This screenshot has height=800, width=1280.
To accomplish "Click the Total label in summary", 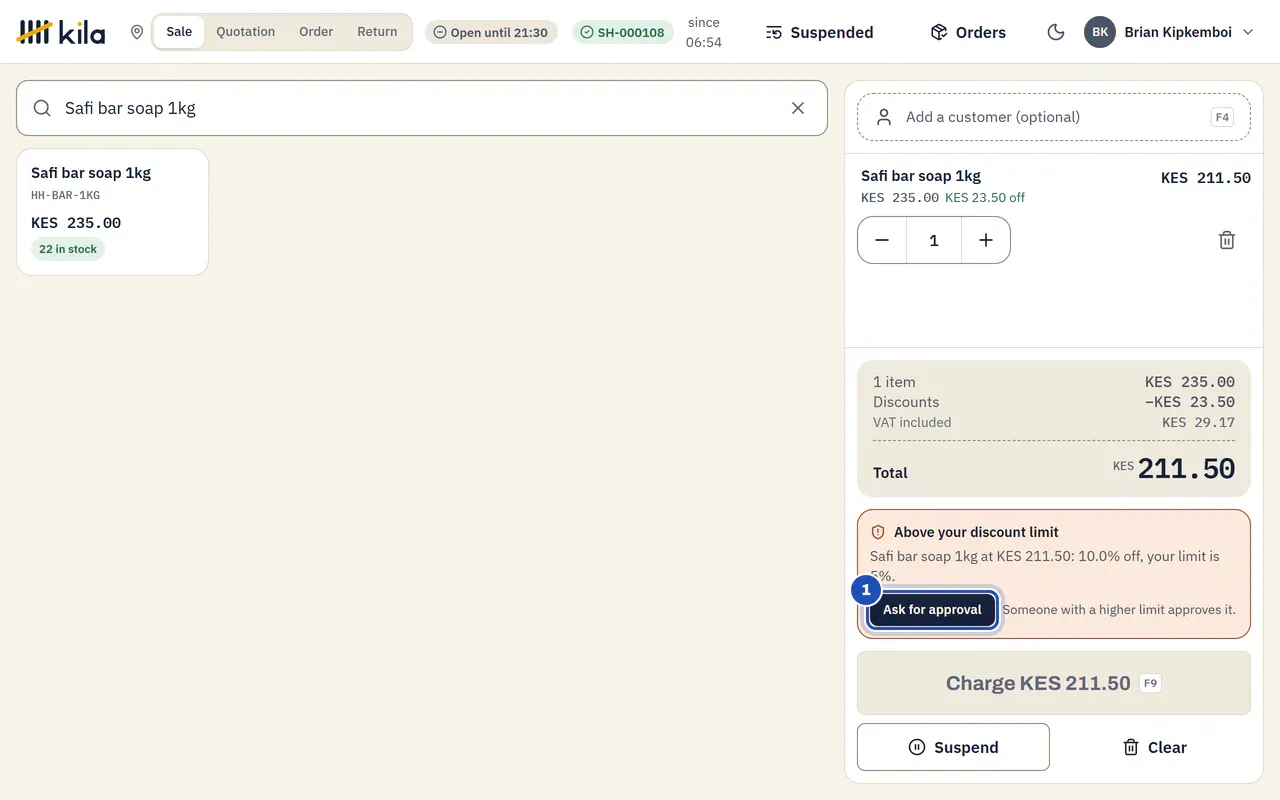I will point(890,473).
